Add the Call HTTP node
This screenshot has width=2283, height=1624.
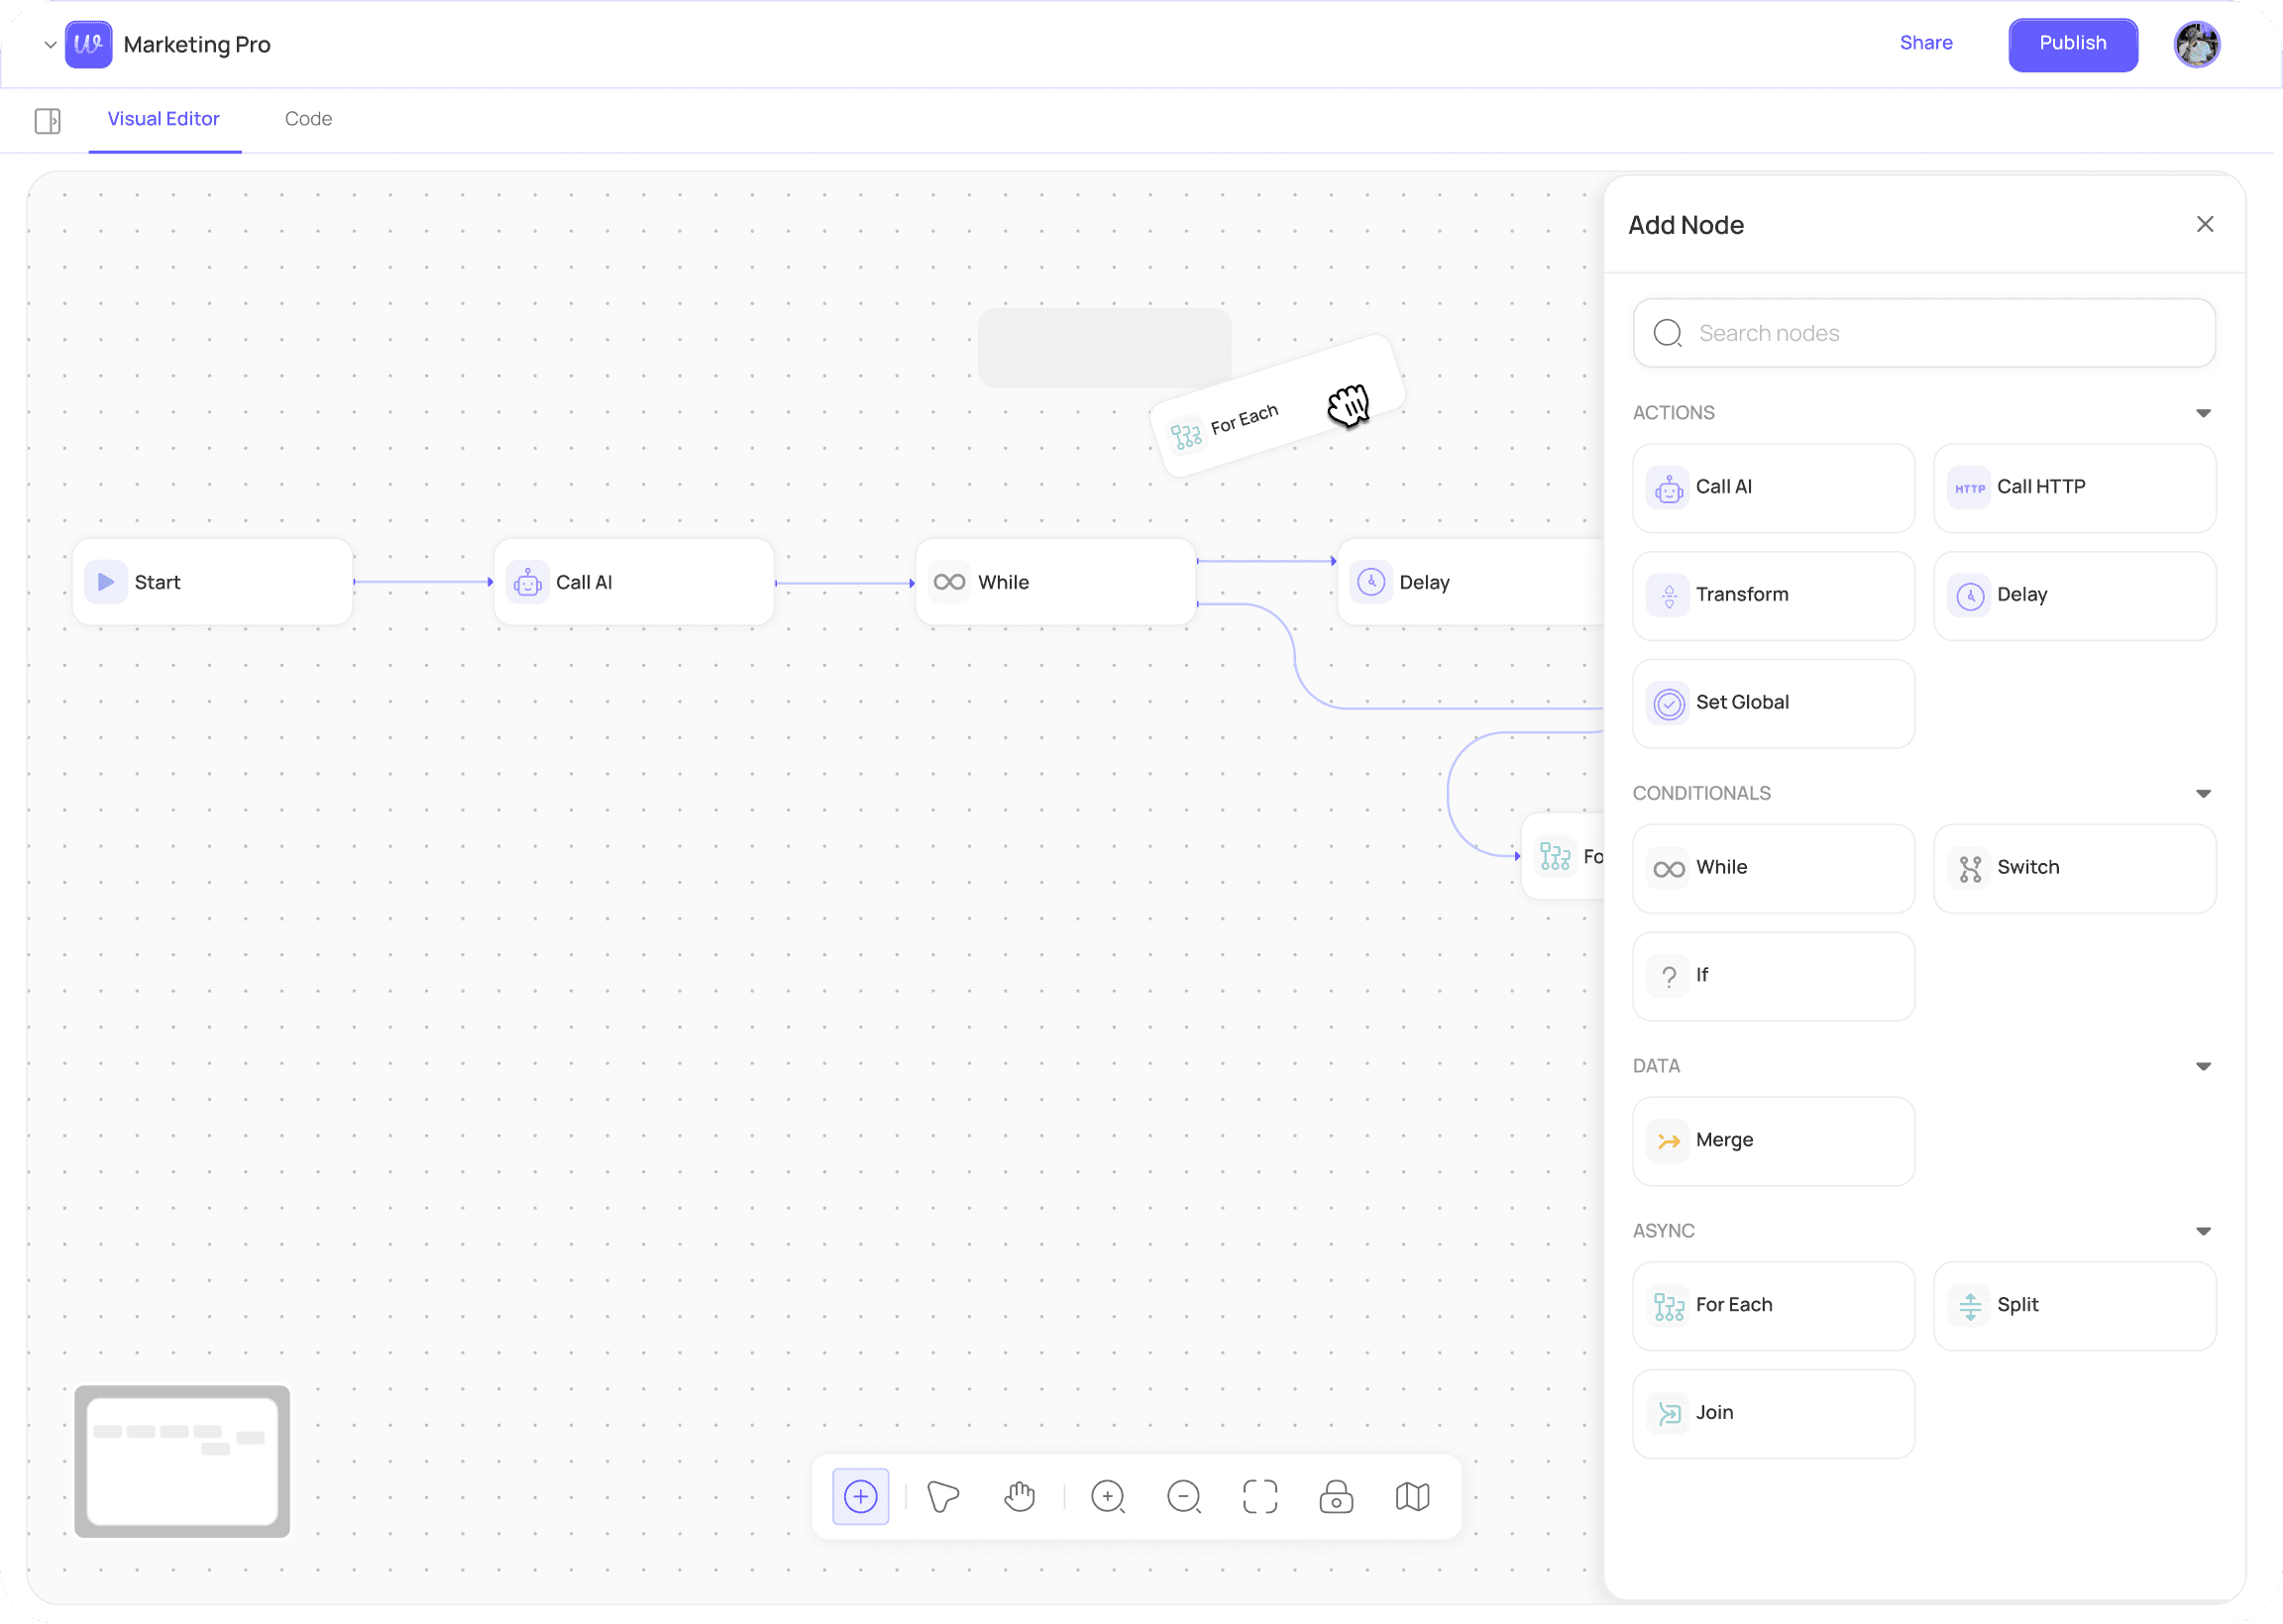click(2074, 488)
